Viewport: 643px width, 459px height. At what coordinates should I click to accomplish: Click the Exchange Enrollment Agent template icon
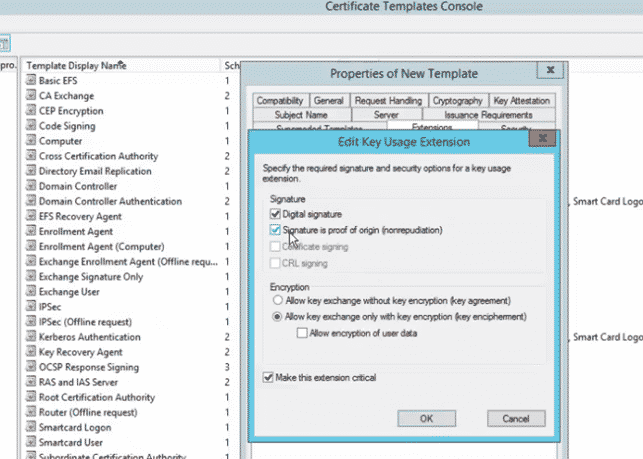31,261
